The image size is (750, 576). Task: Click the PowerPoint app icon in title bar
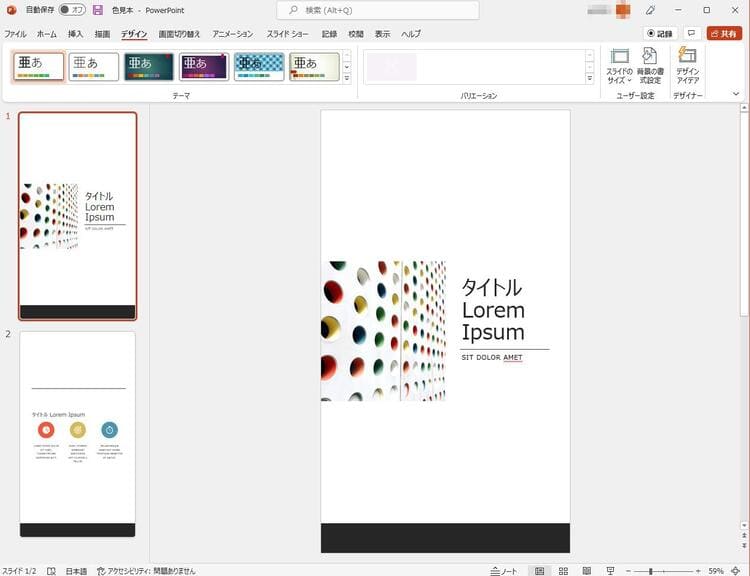(11, 10)
